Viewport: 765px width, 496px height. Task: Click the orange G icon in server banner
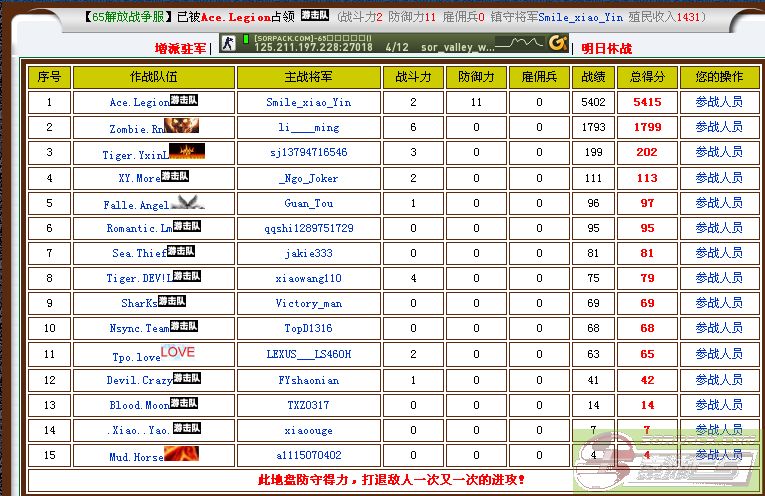pyautogui.click(x=557, y=45)
